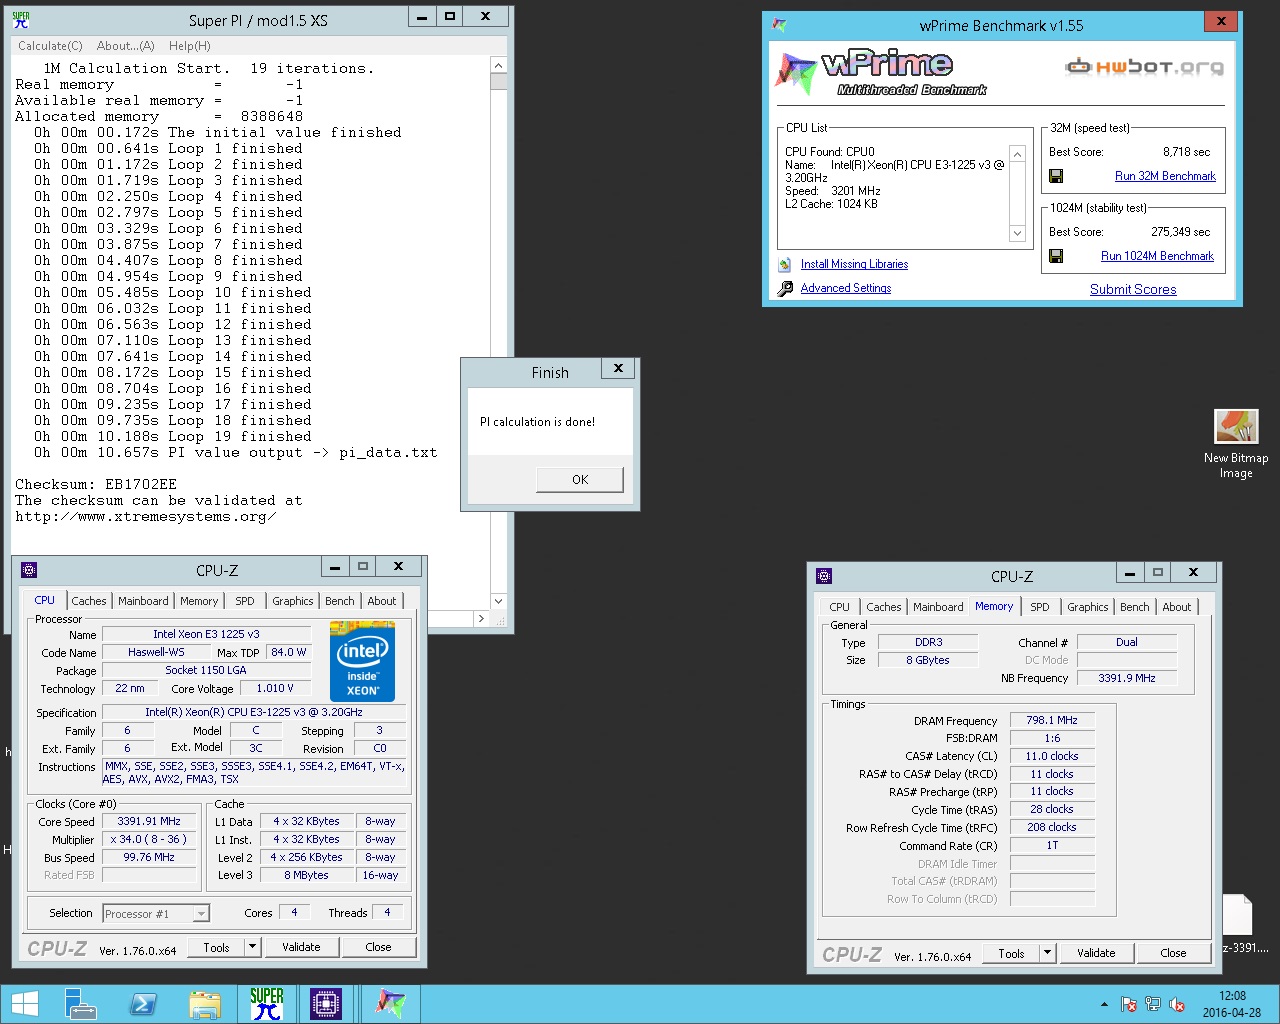Viewport: 1280px width, 1024px height.
Task: Click wPrime CPU list scroll up arrow
Action: tap(1017, 154)
